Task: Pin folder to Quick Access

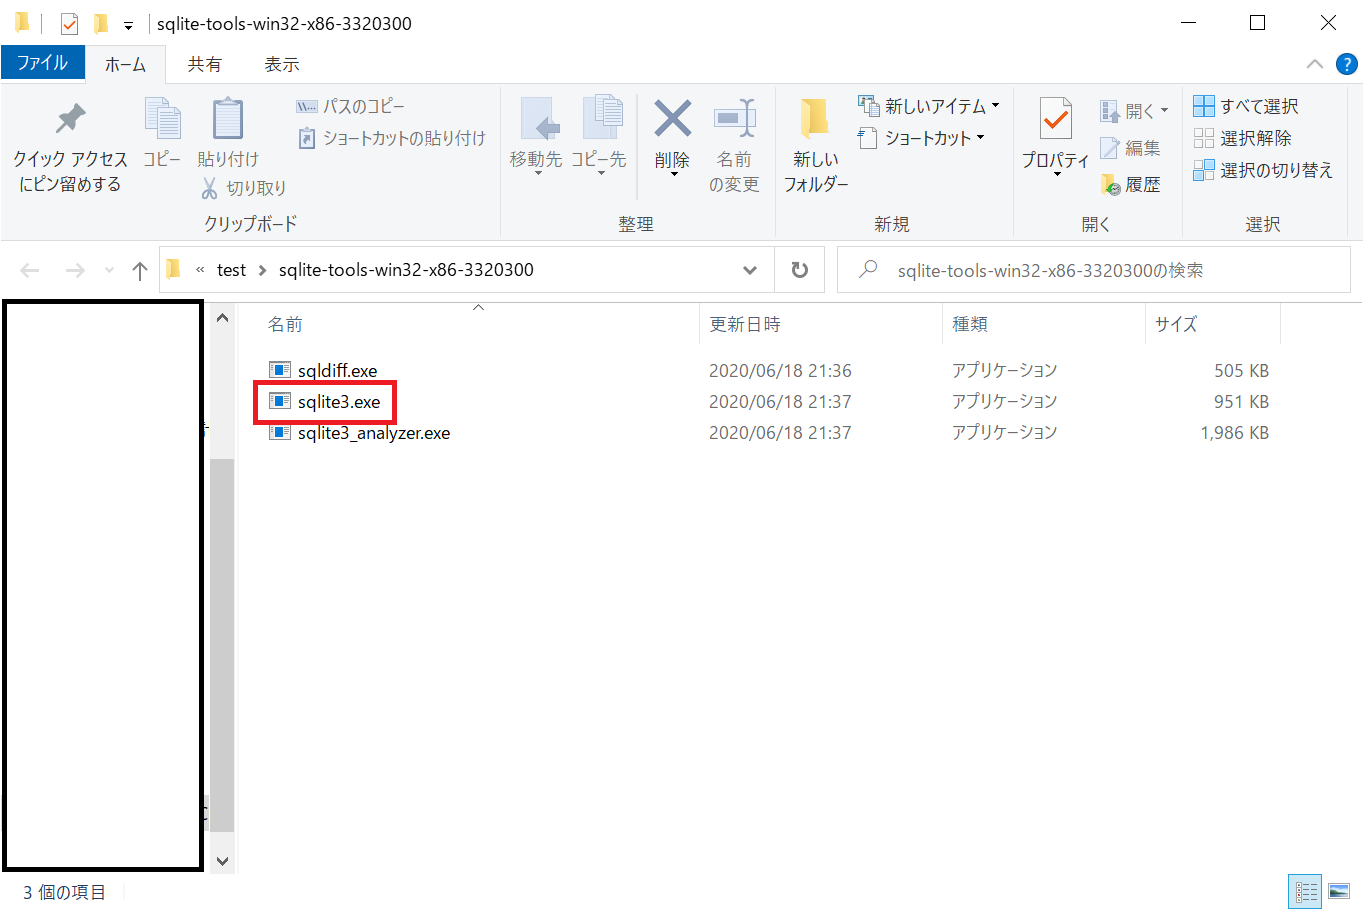Action: coord(70,146)
